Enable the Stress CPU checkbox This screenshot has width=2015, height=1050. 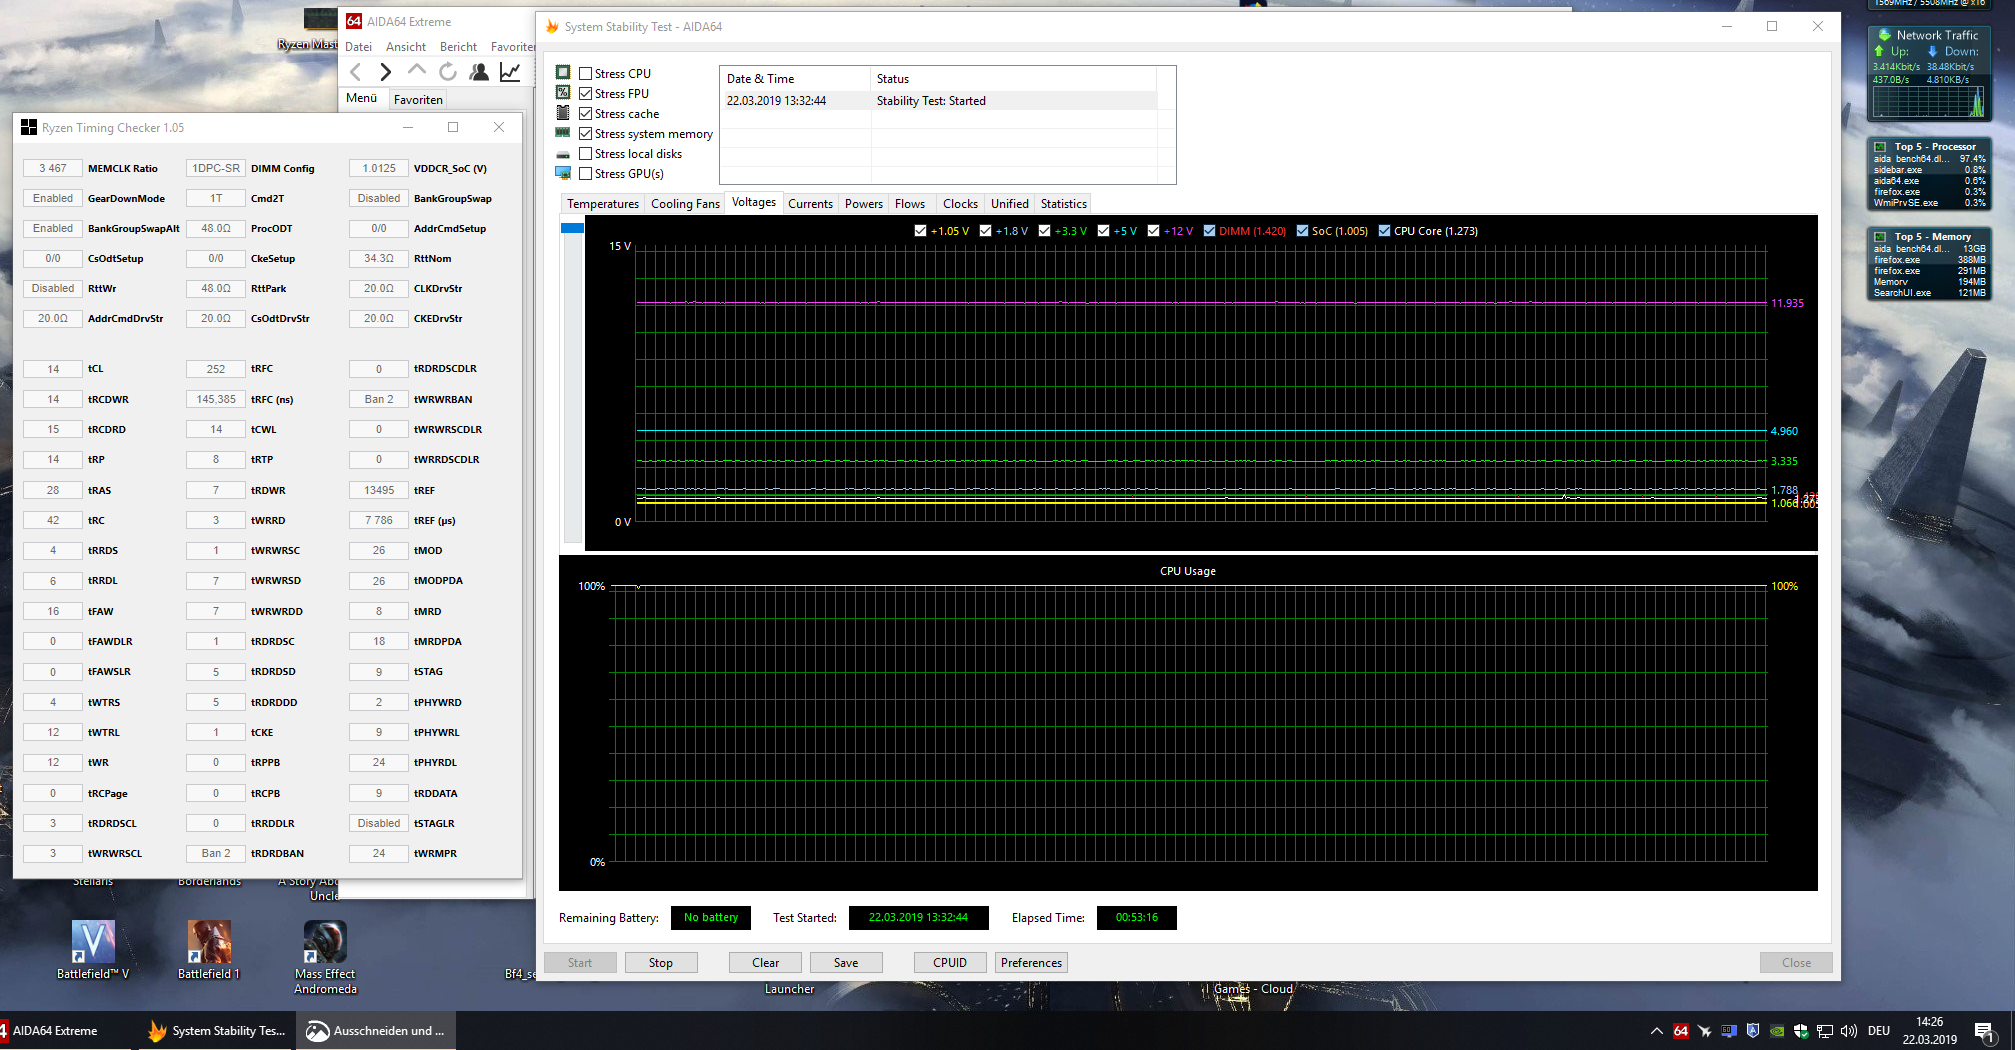[x=586, y=73]
